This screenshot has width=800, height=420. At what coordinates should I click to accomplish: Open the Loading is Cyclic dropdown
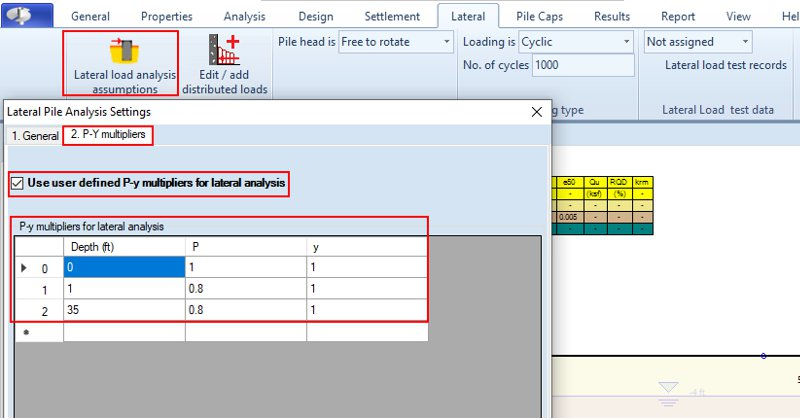coord(576,42)
